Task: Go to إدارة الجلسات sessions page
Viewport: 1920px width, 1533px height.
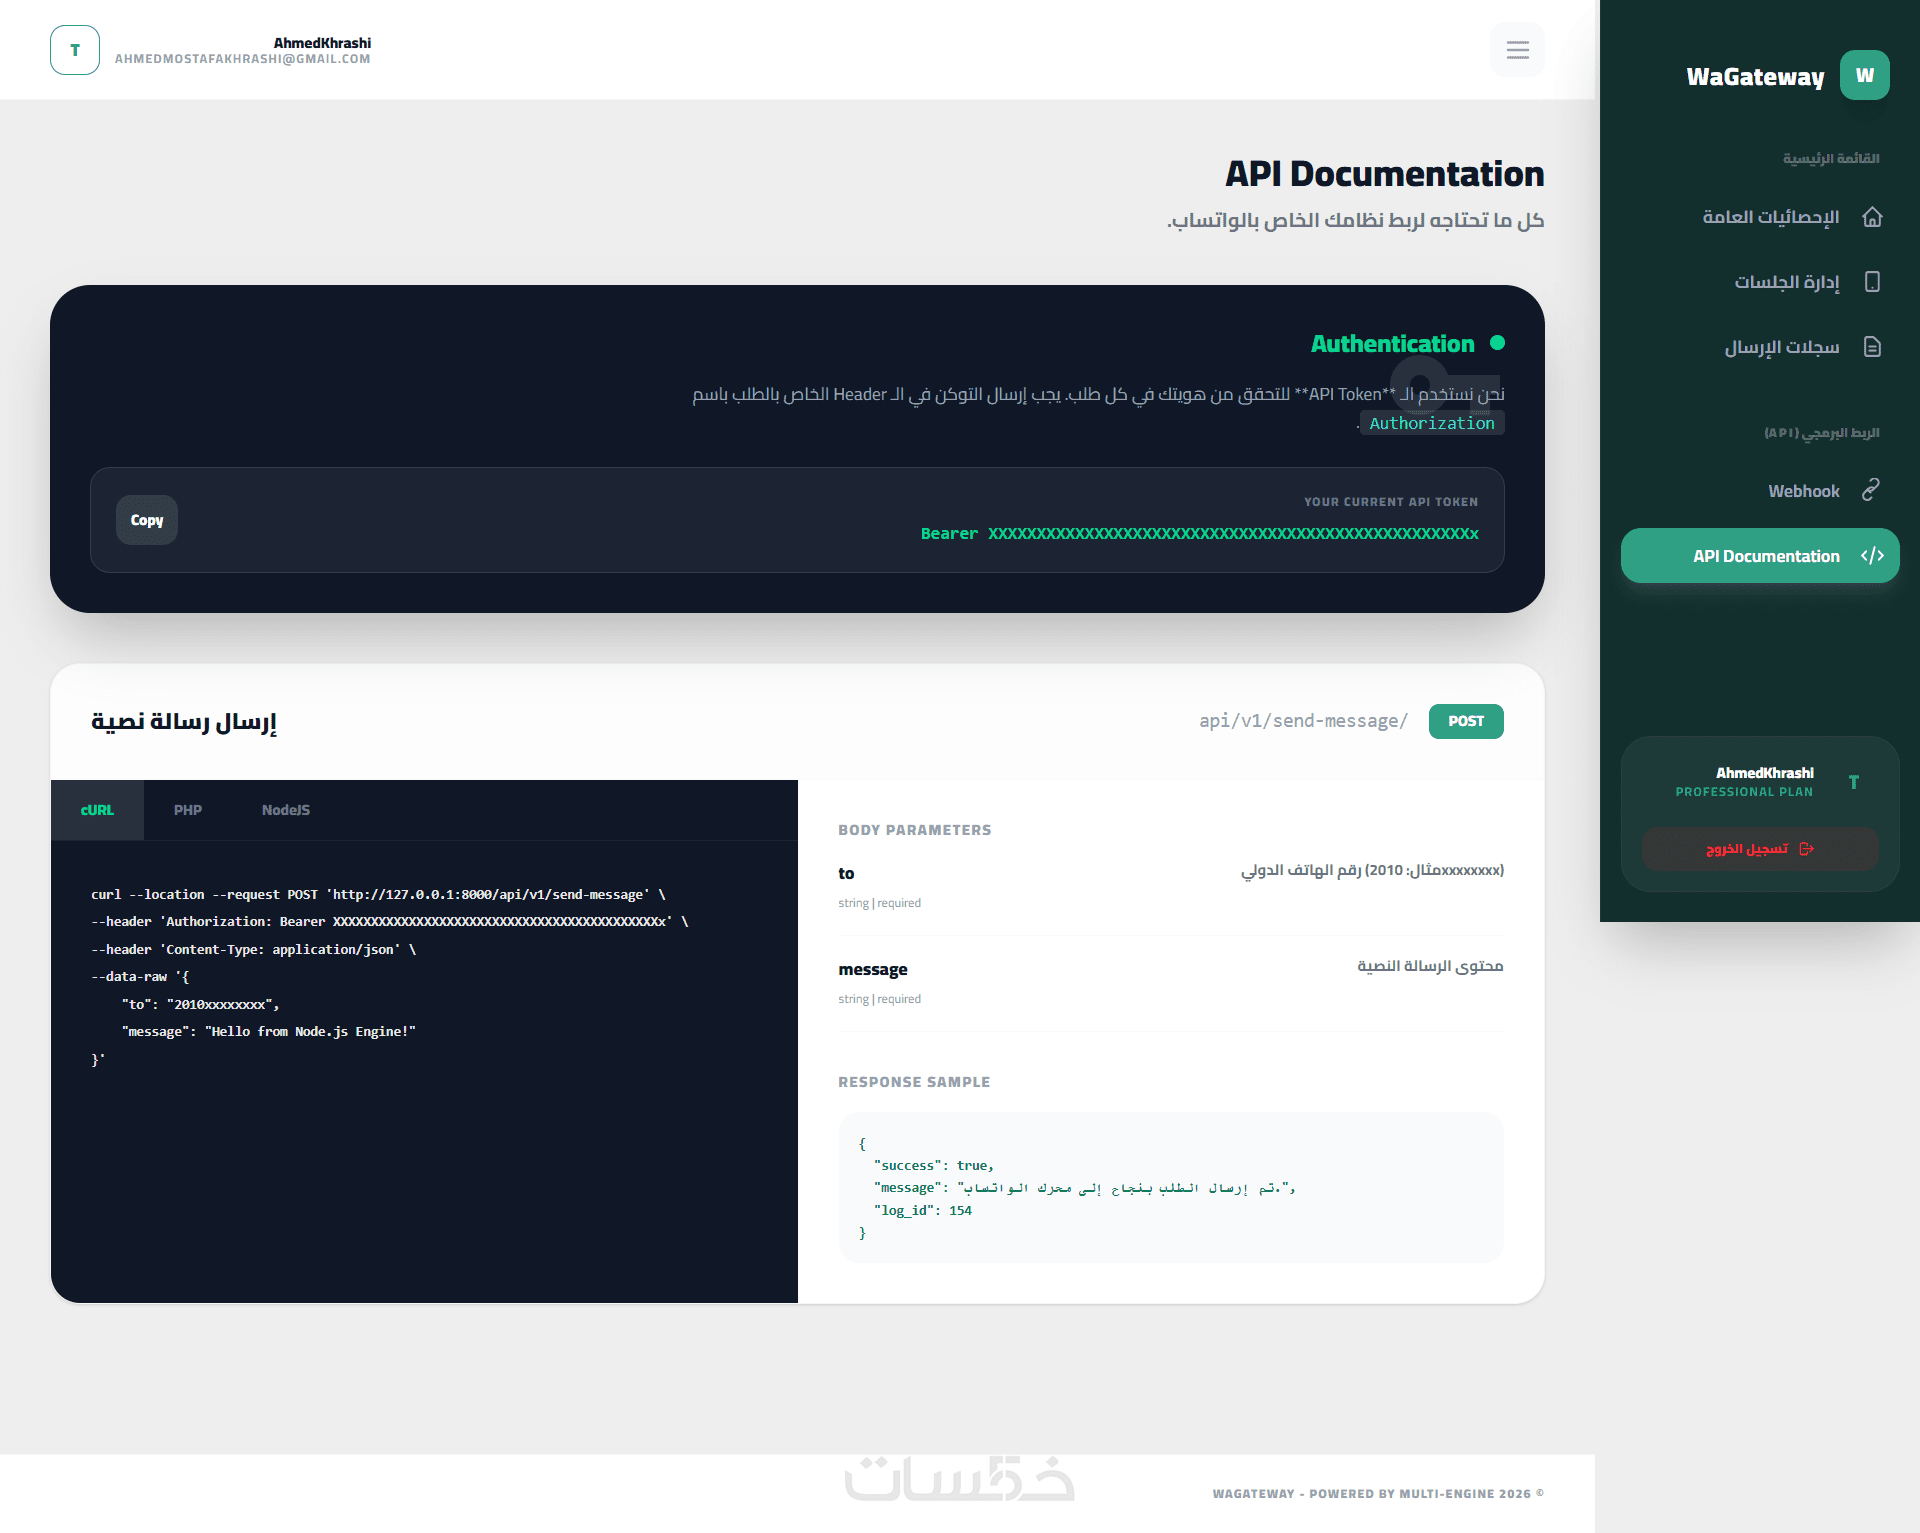Action: [x=1786, y=282]
